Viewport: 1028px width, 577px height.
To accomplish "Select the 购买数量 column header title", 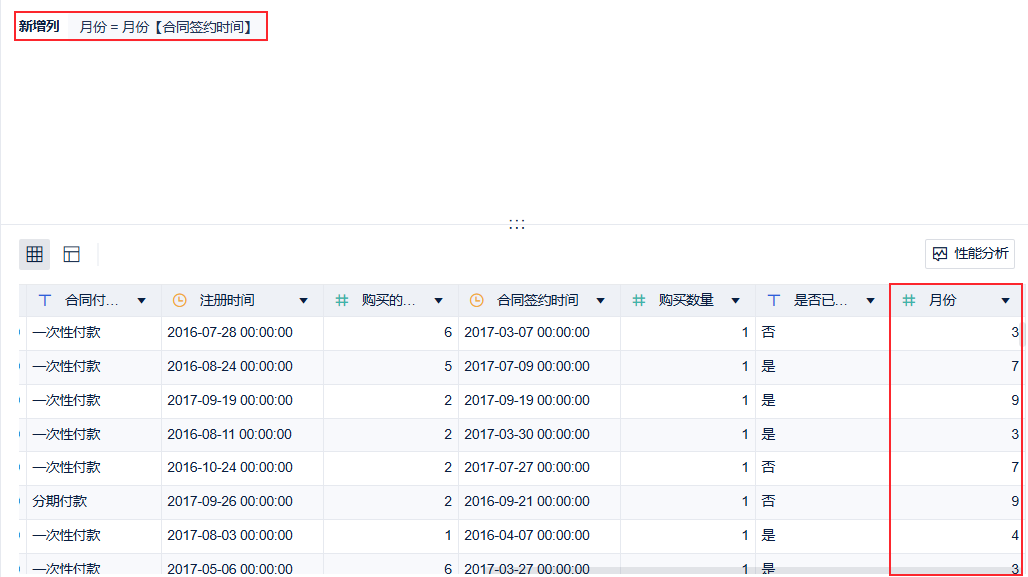I will [x=686, y=300].
